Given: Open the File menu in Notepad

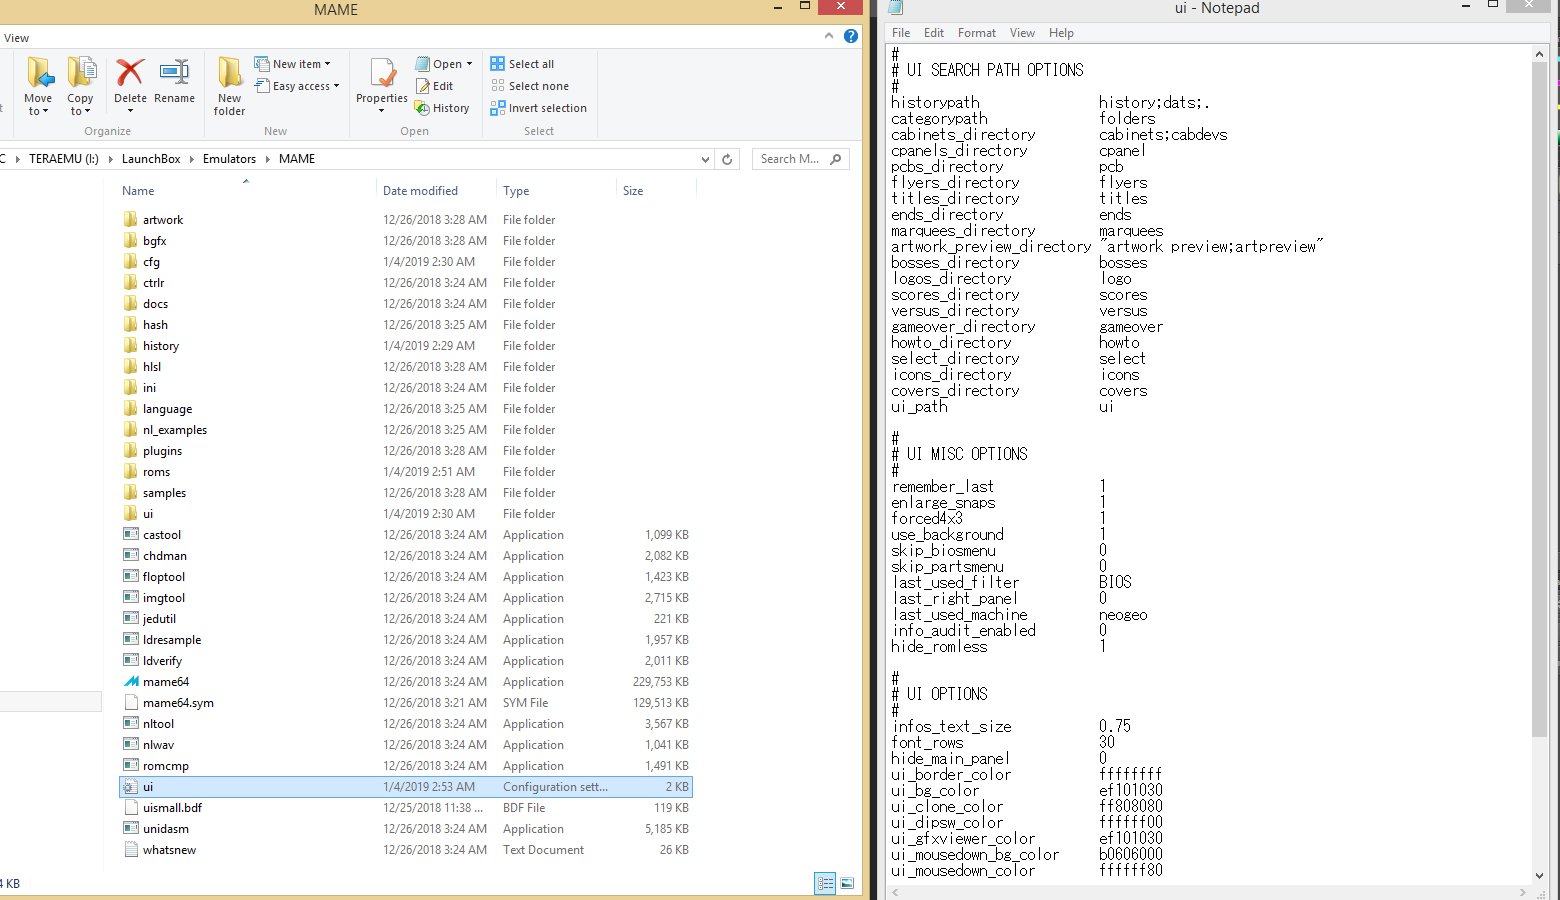Looking at the screenshot, I should click(901, 33).
